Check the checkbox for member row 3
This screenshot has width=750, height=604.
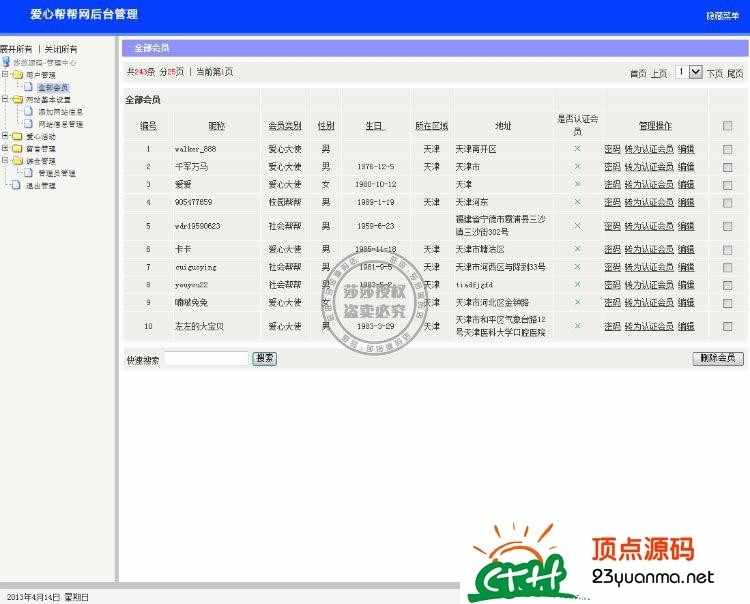(727, 185)
